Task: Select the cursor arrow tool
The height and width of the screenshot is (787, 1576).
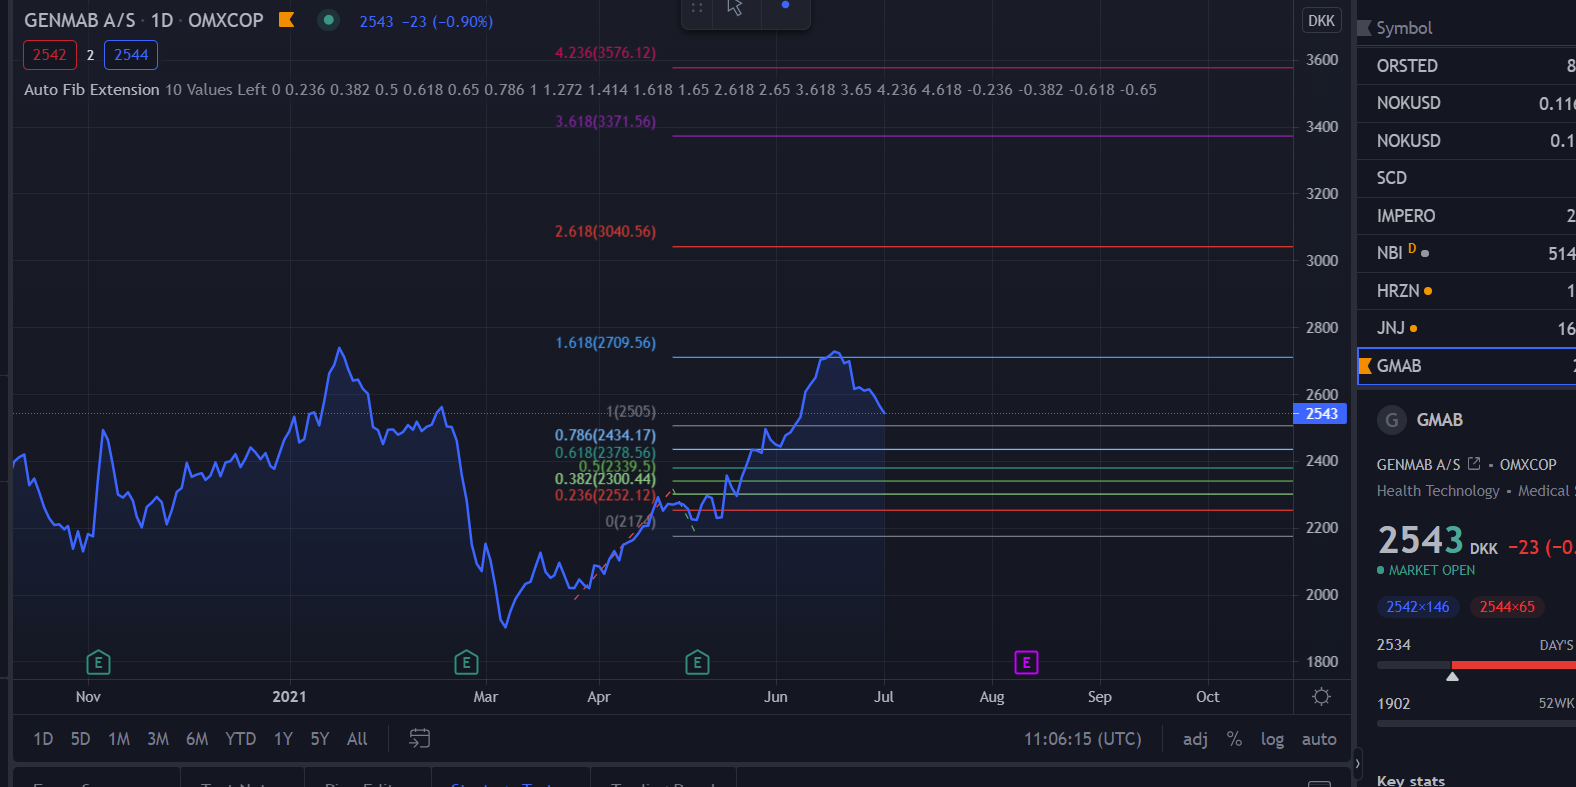Action: pos(735,8)
